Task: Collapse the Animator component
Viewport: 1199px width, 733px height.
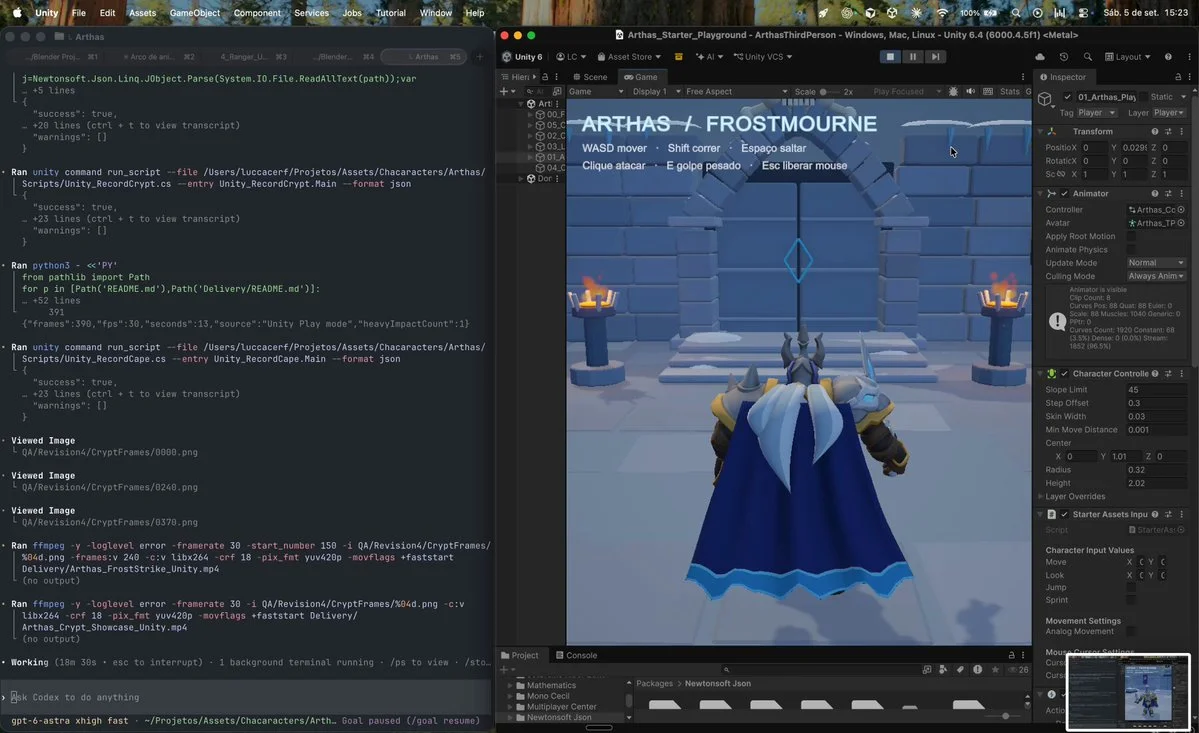Action: pos(1040,193)
